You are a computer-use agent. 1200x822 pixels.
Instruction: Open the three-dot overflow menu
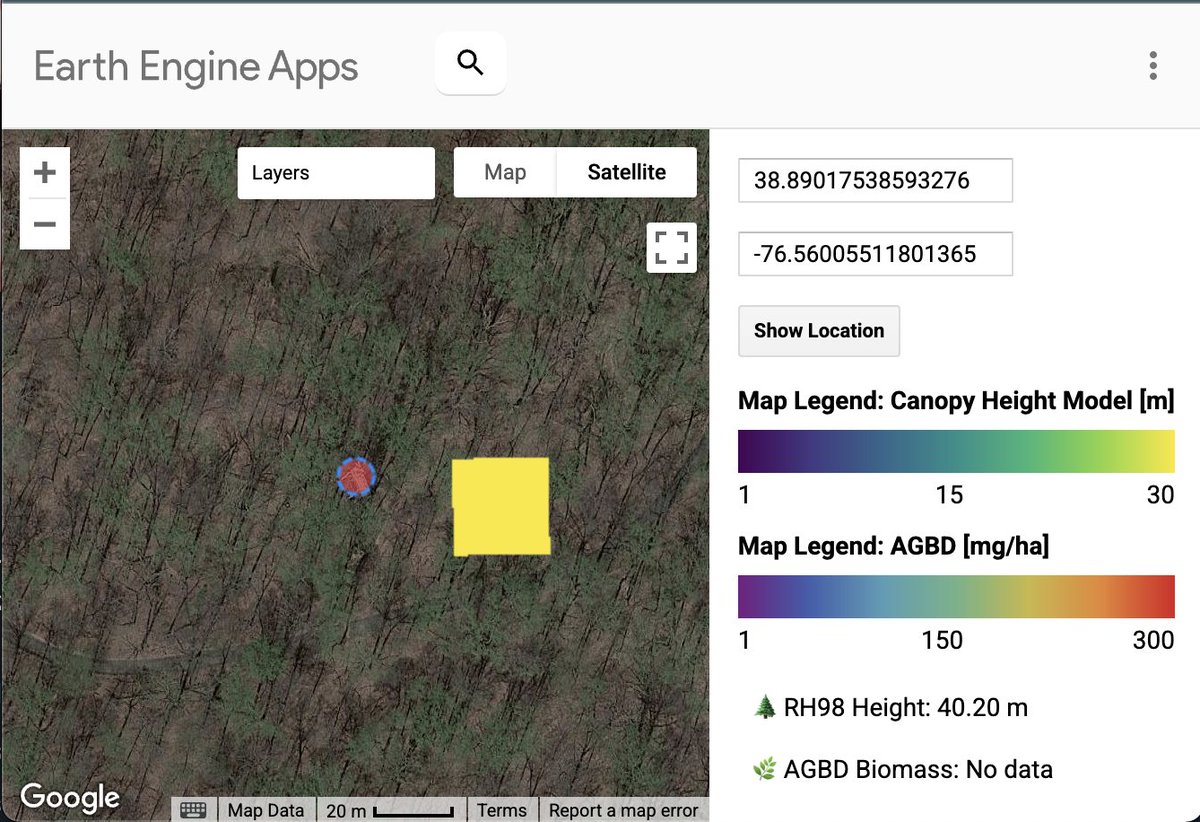point(1153,66)
